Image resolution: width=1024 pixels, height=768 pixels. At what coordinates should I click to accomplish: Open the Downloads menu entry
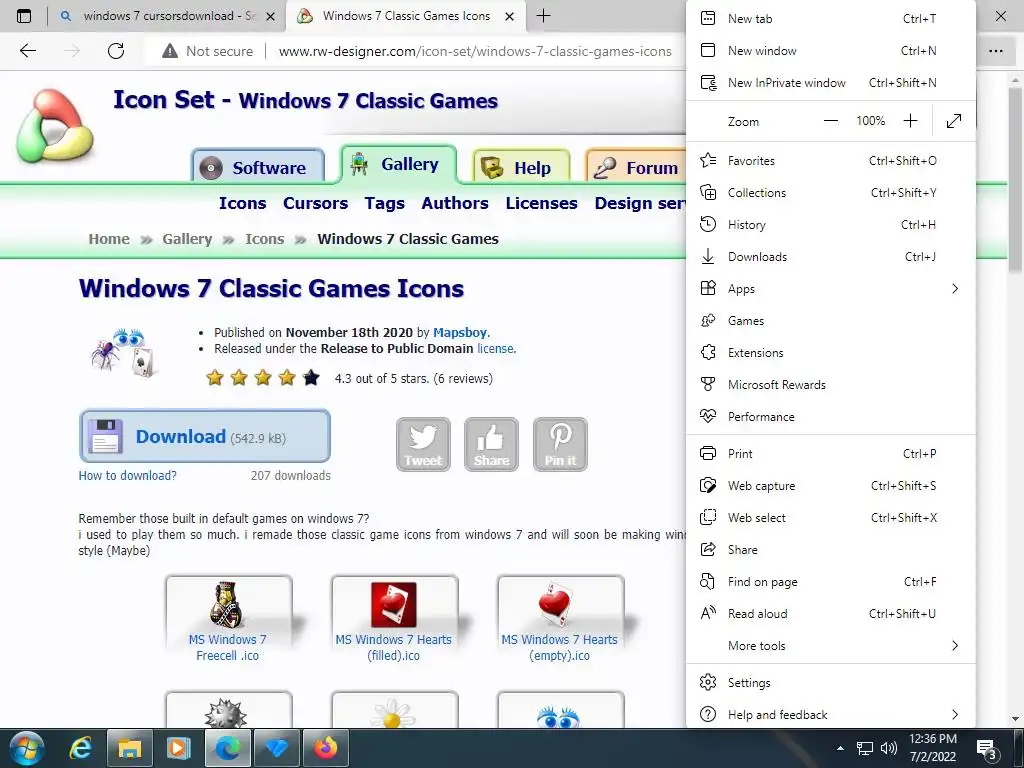(x=831, y=257)
